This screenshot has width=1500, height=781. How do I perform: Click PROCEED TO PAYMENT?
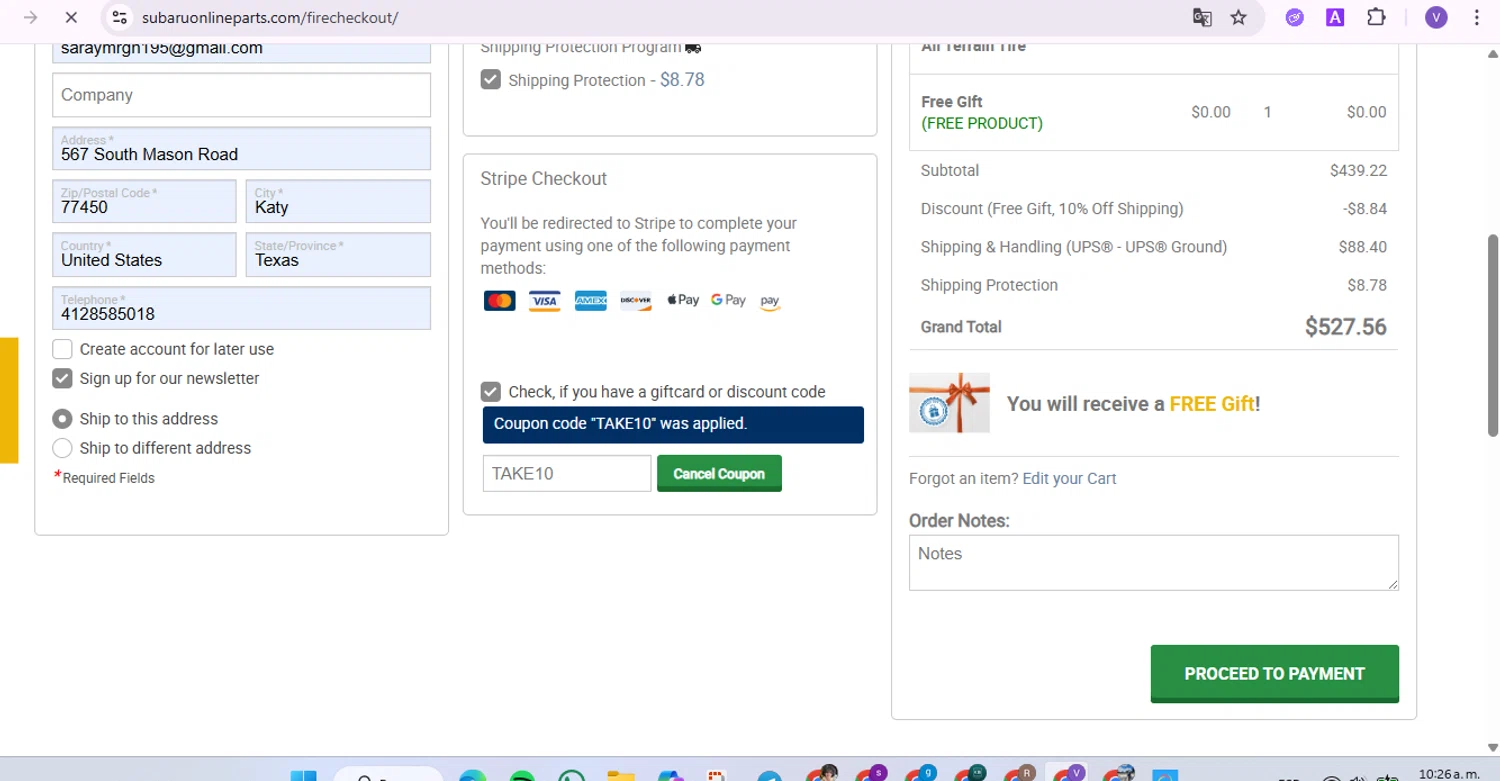coord(1275,674)
